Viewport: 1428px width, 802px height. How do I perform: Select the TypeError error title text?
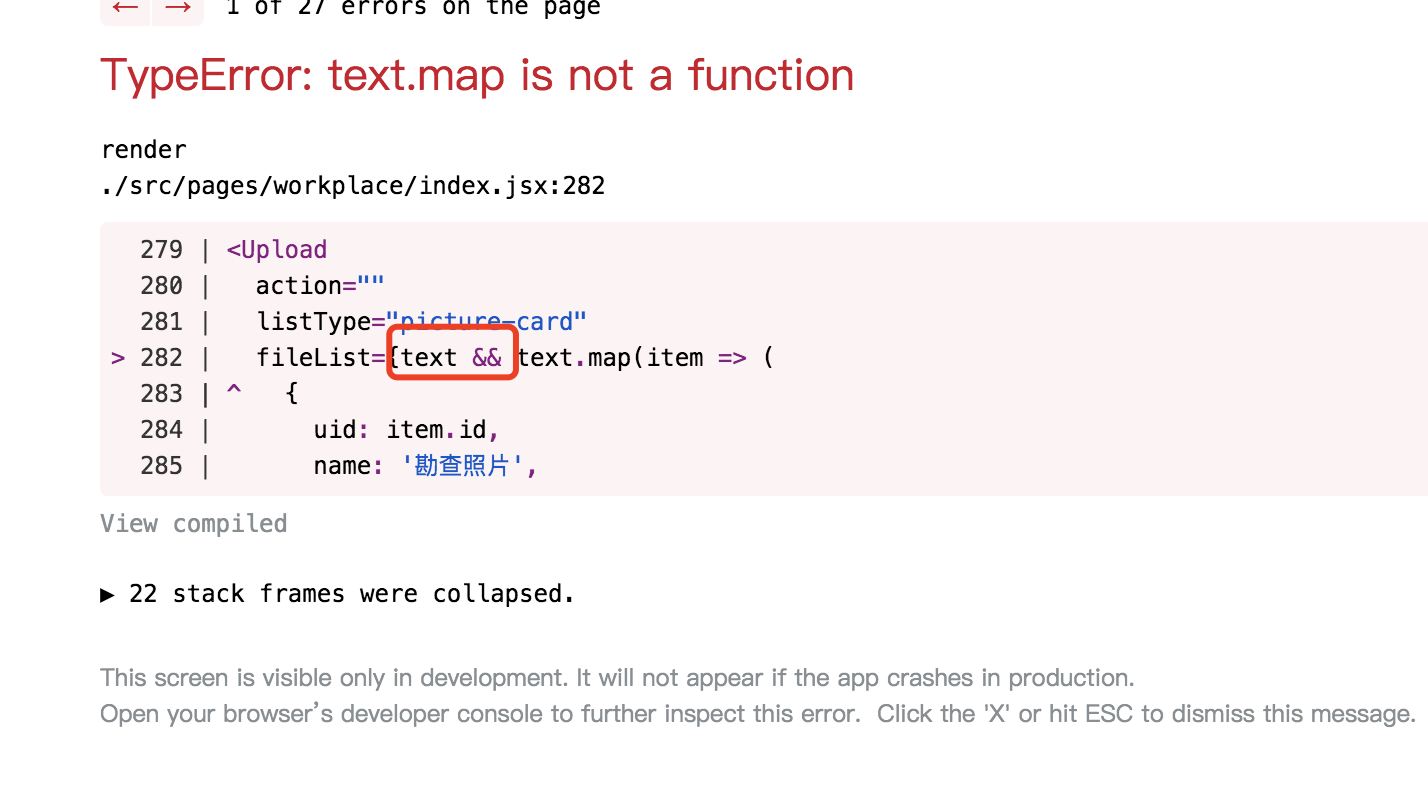coord(477,75)
